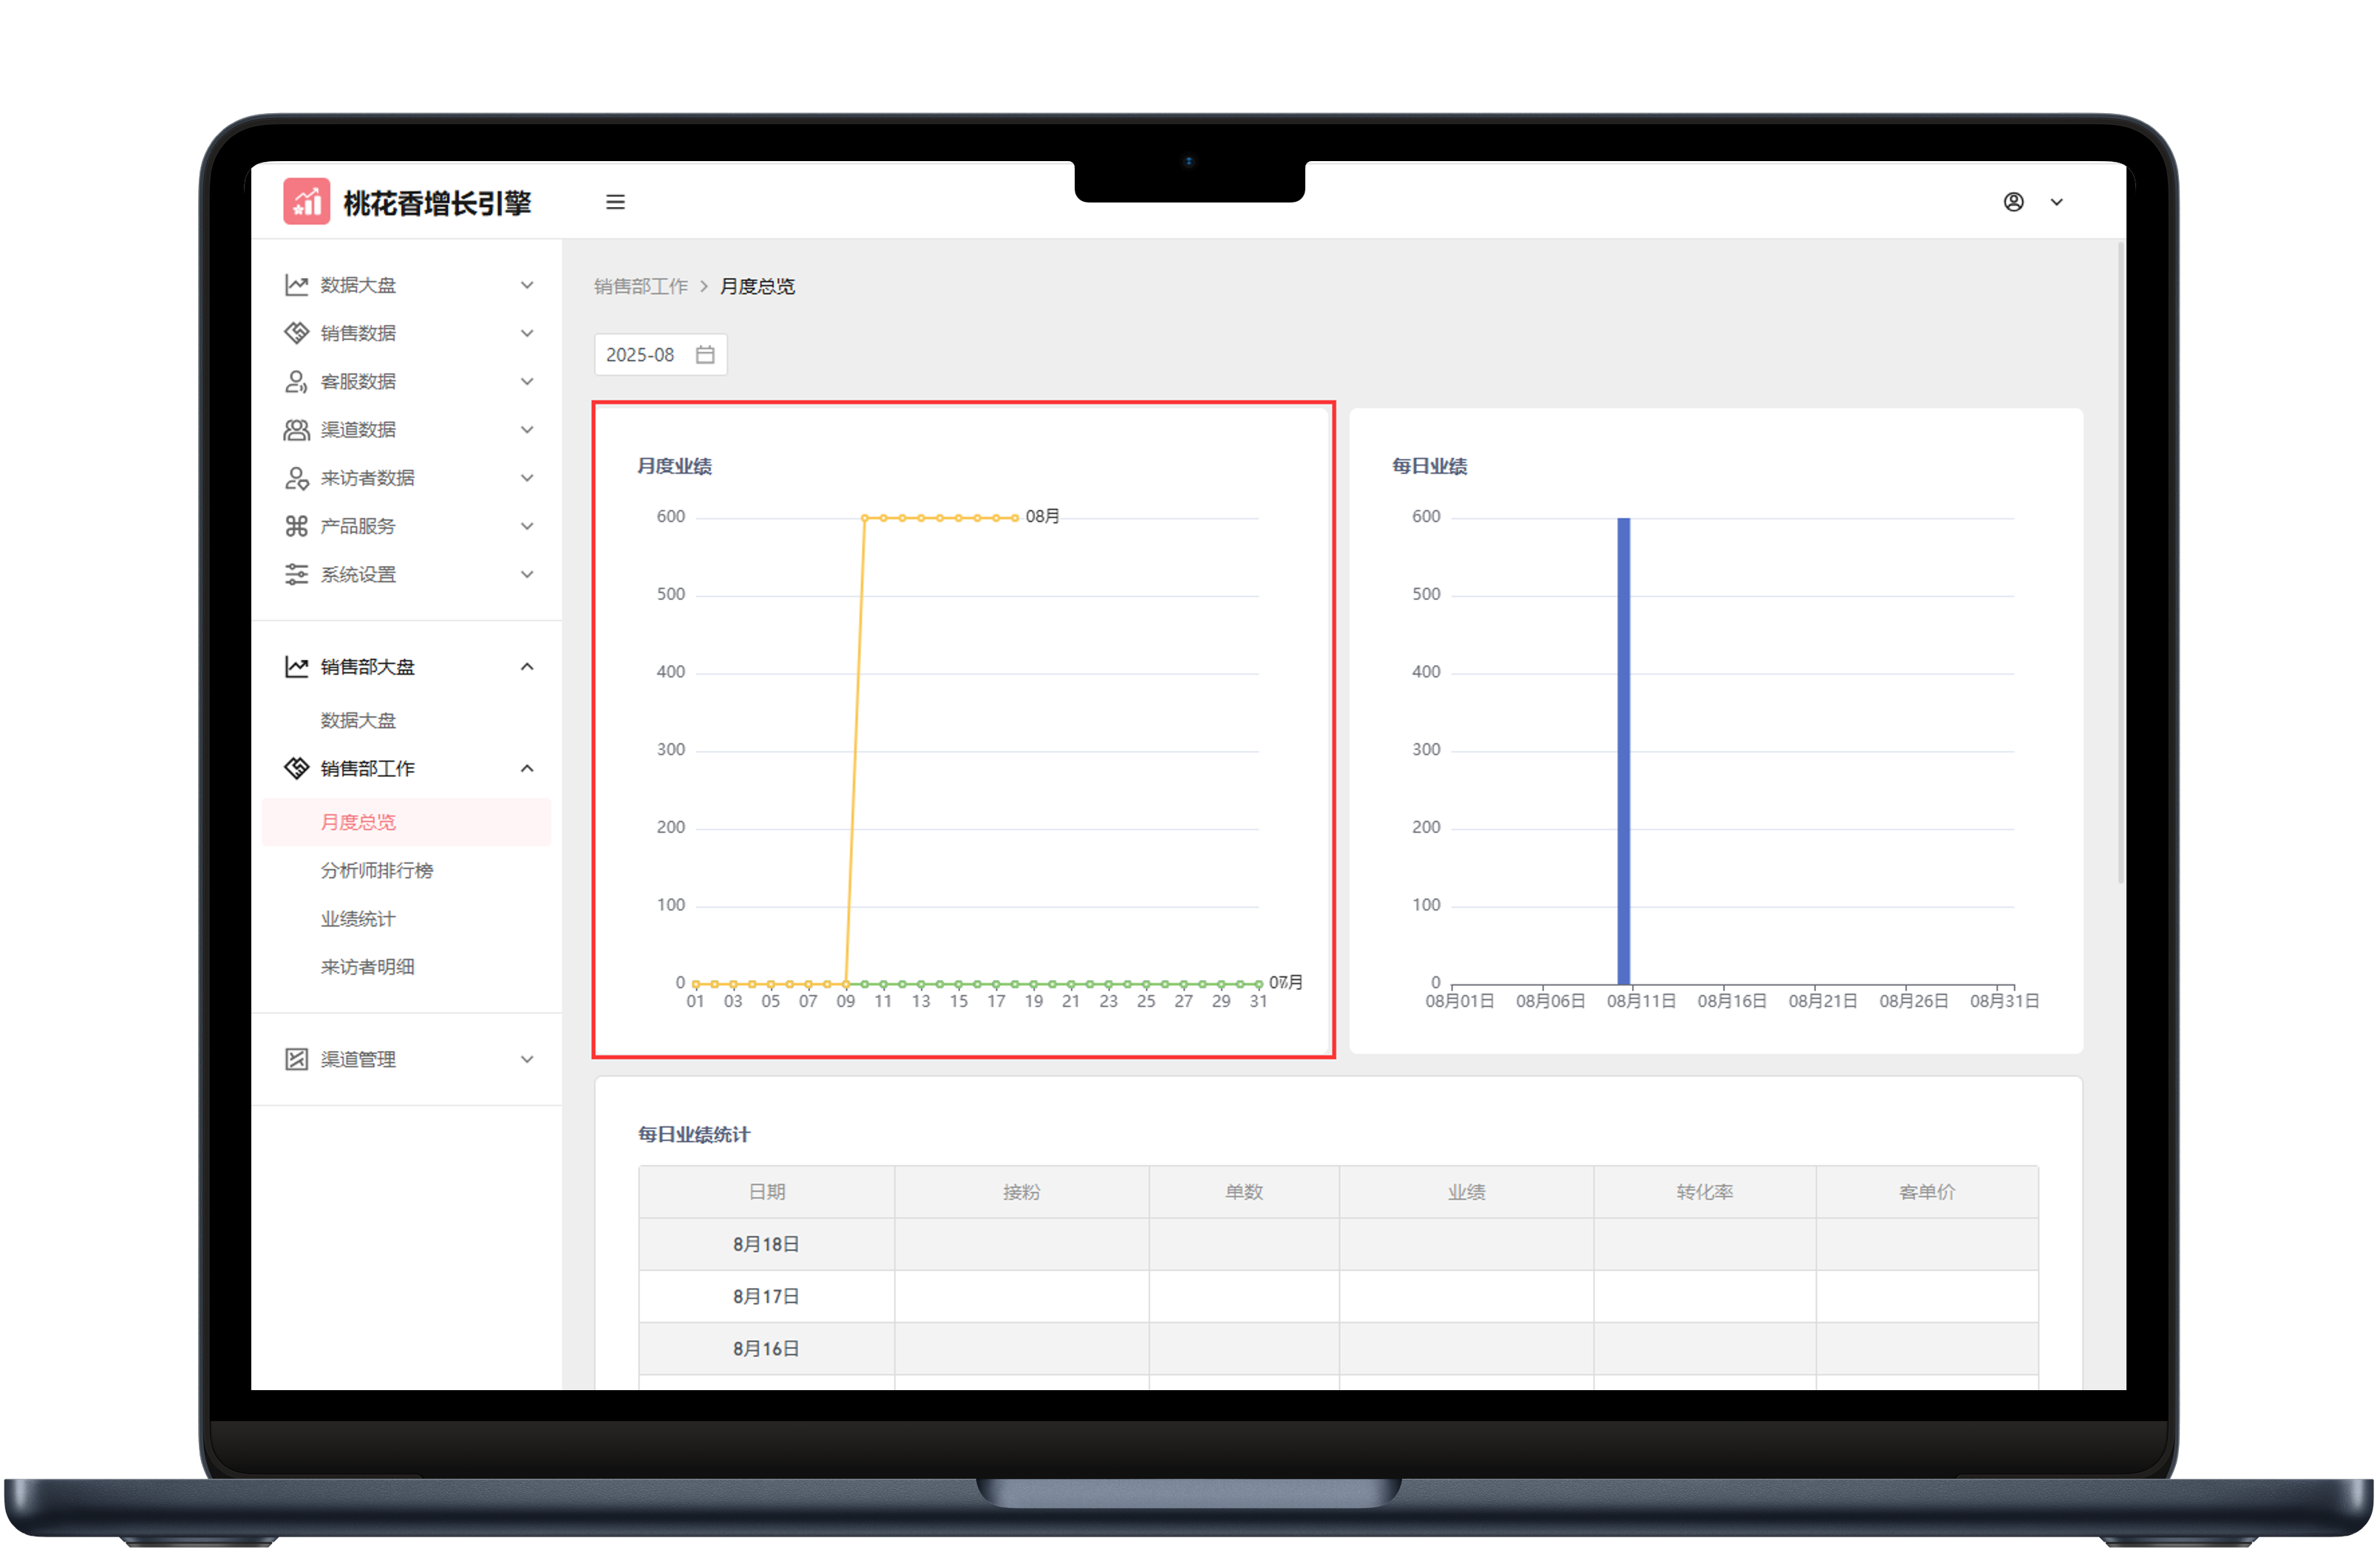Open 来访者明细 menu item
This screenshot has height=1552, width=2380.
[x=367, y=966]
